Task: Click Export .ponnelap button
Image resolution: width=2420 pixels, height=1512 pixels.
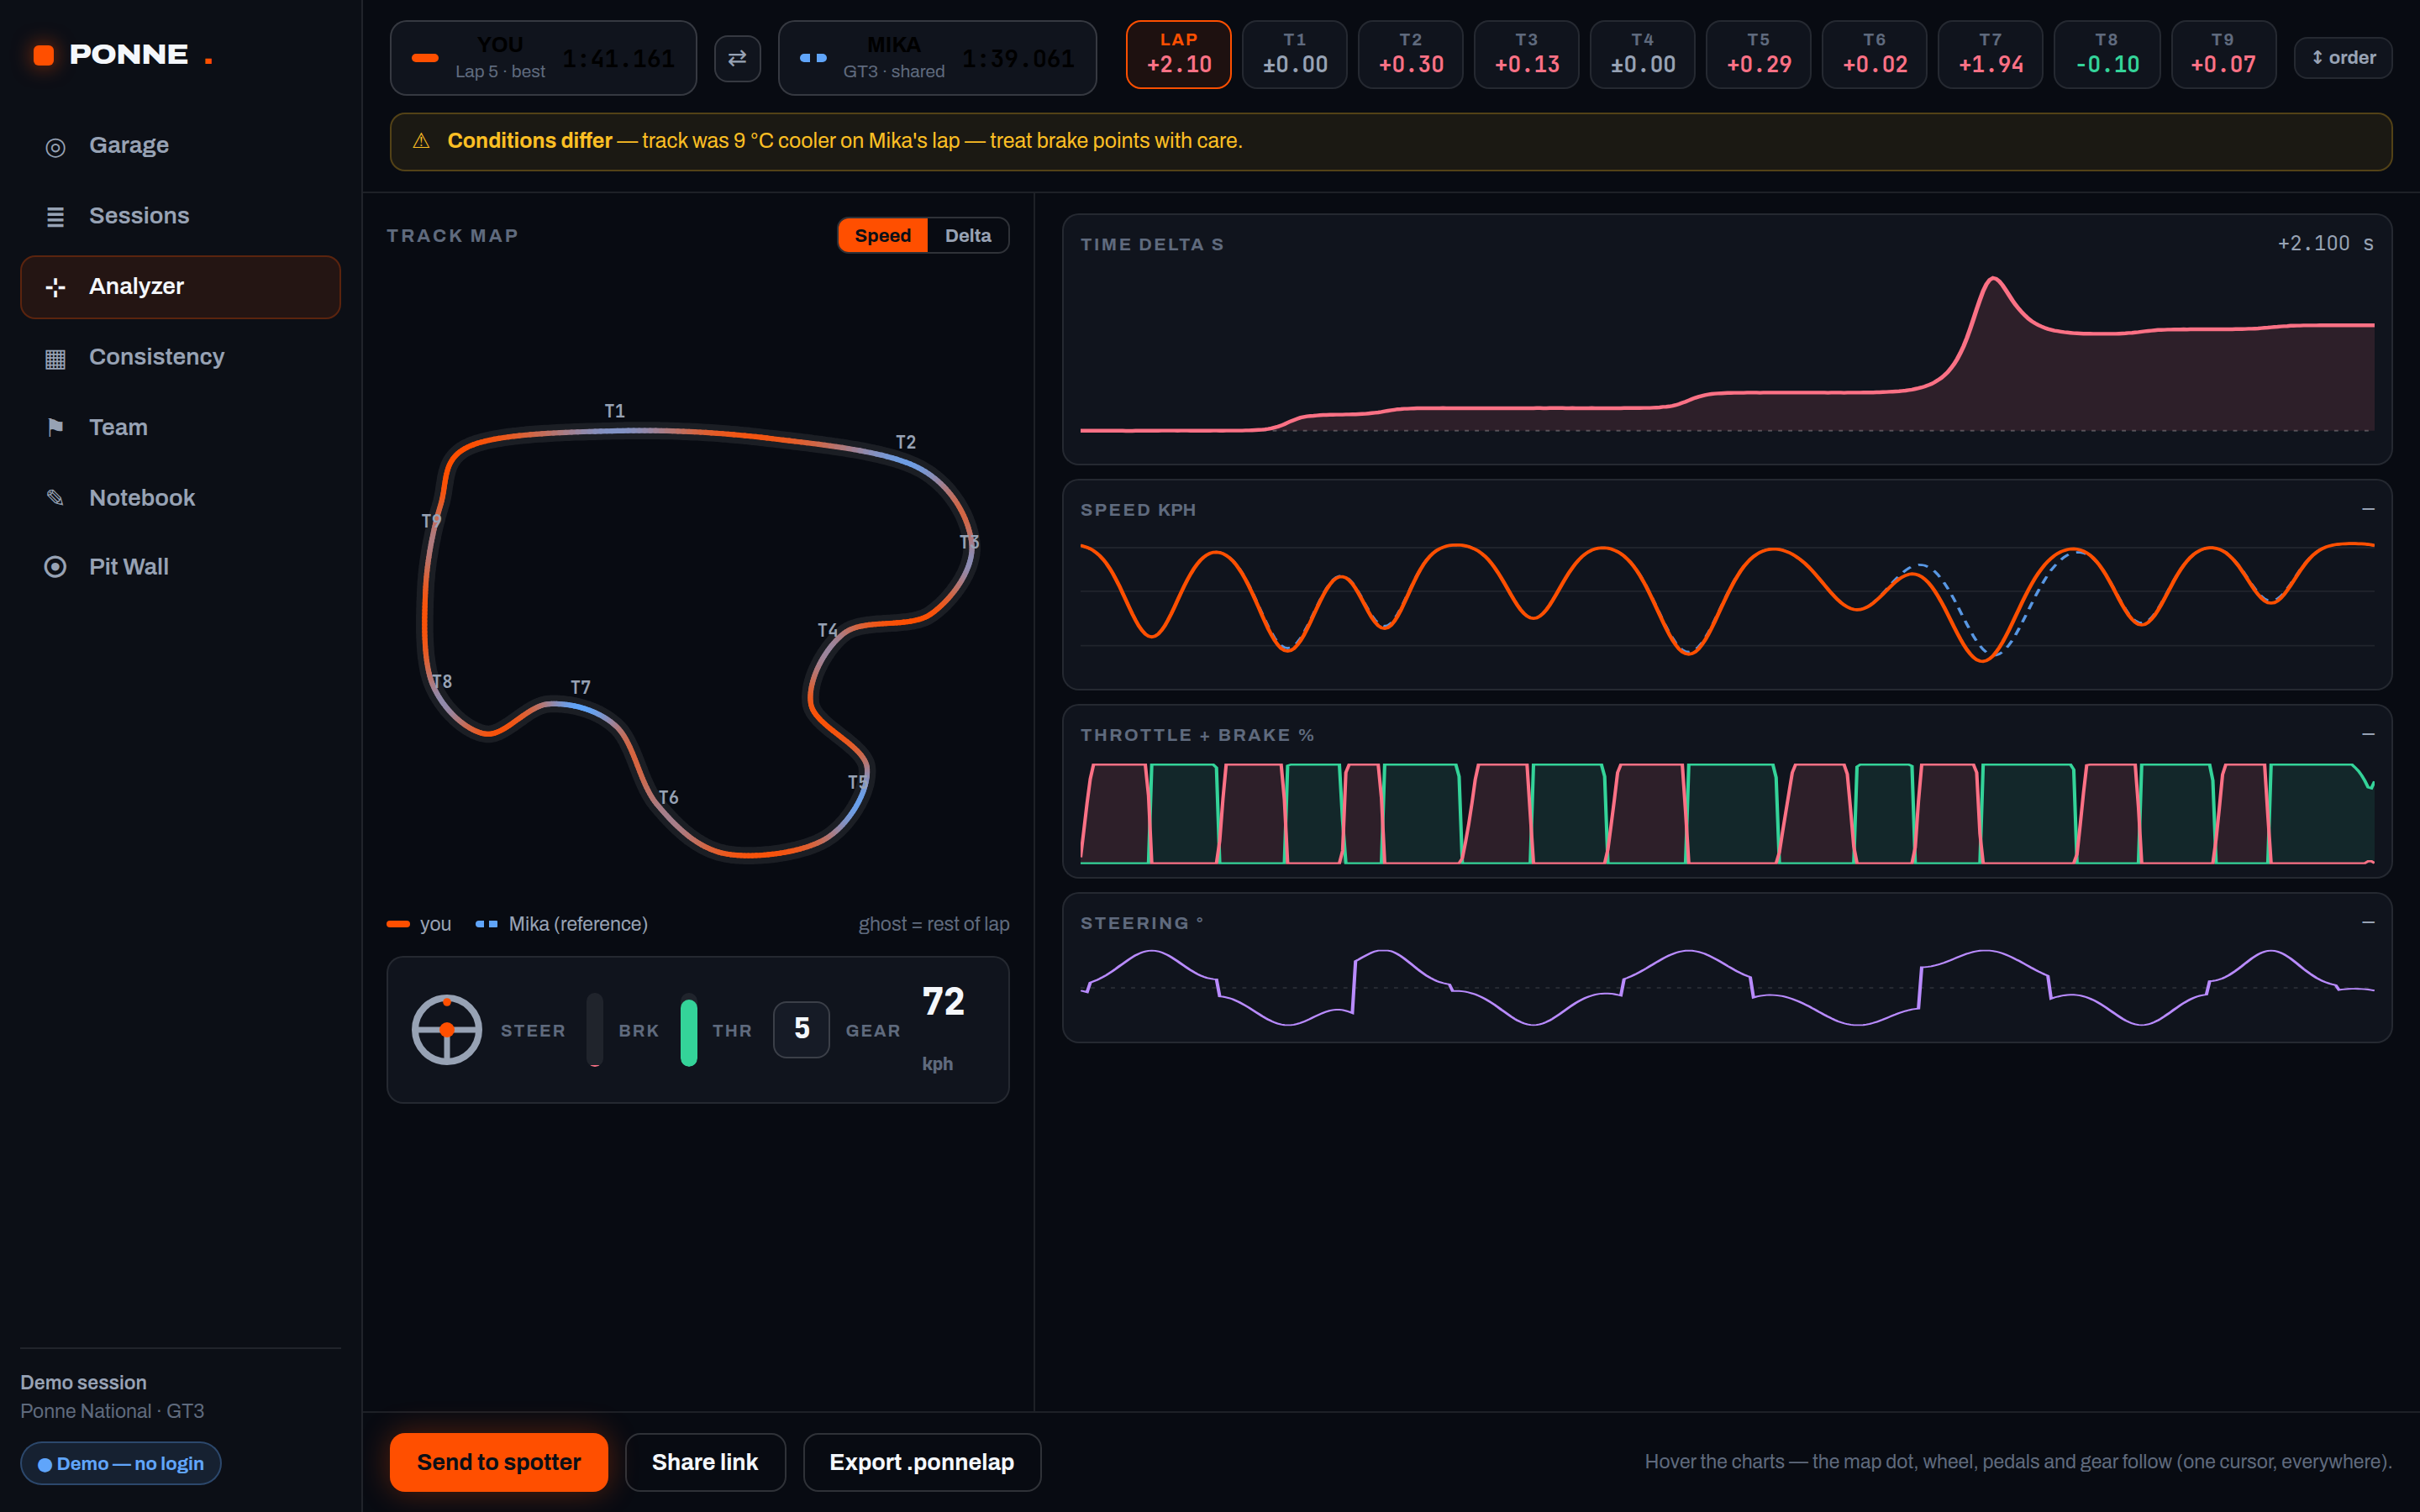Action: point(921,1462)
